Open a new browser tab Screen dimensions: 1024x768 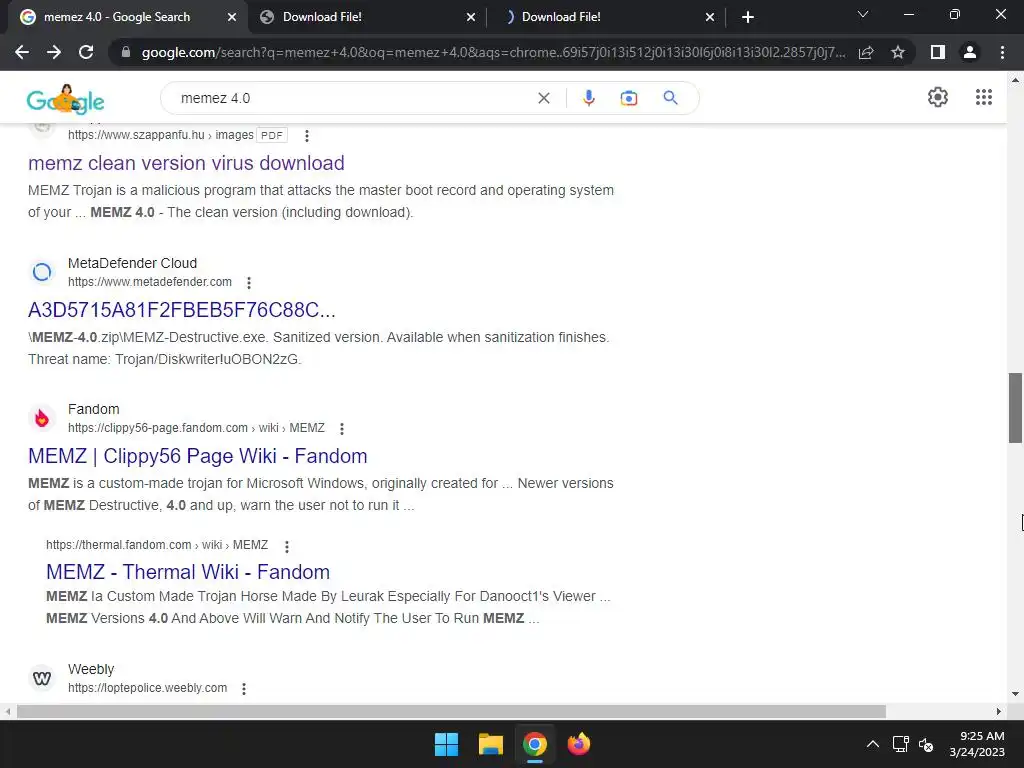click(748, 17)
